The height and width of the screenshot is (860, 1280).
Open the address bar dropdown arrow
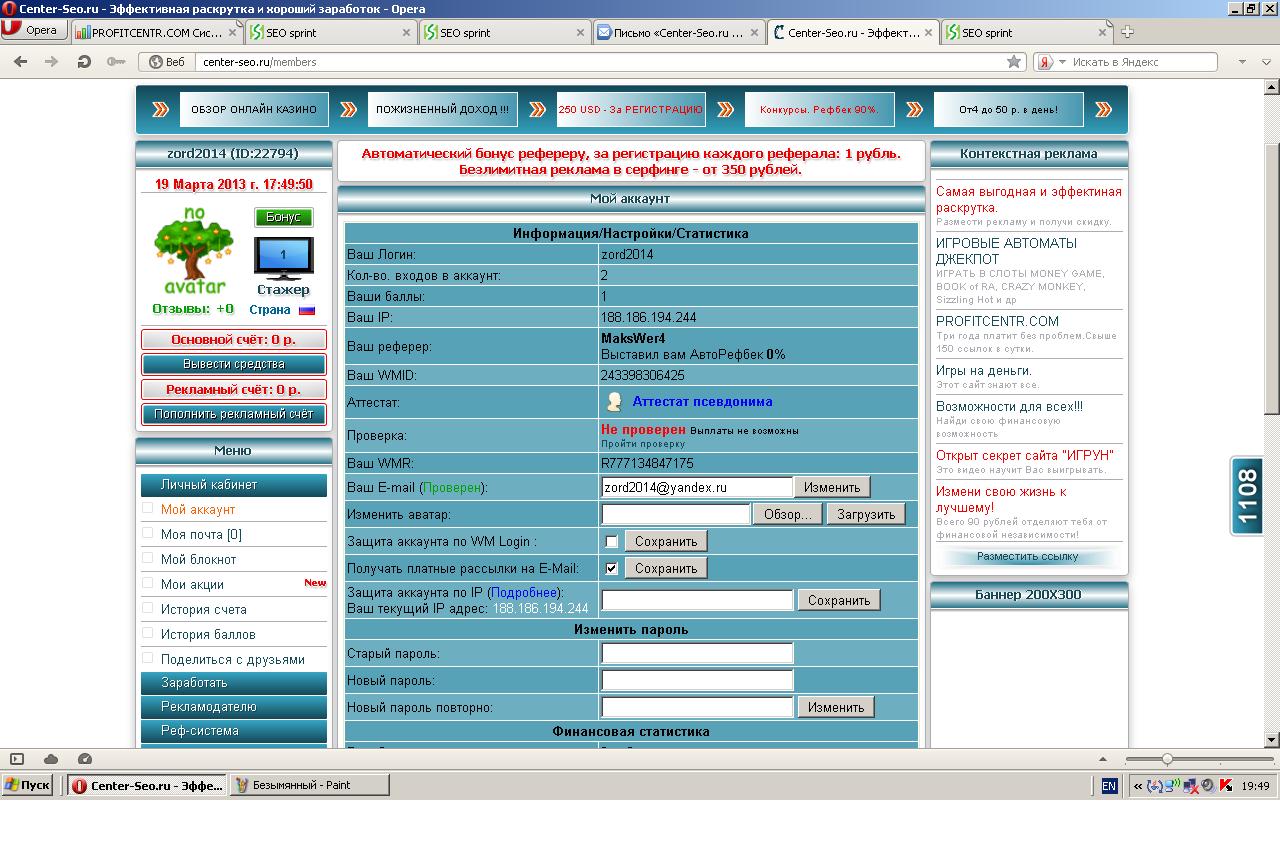(1242, 62)
